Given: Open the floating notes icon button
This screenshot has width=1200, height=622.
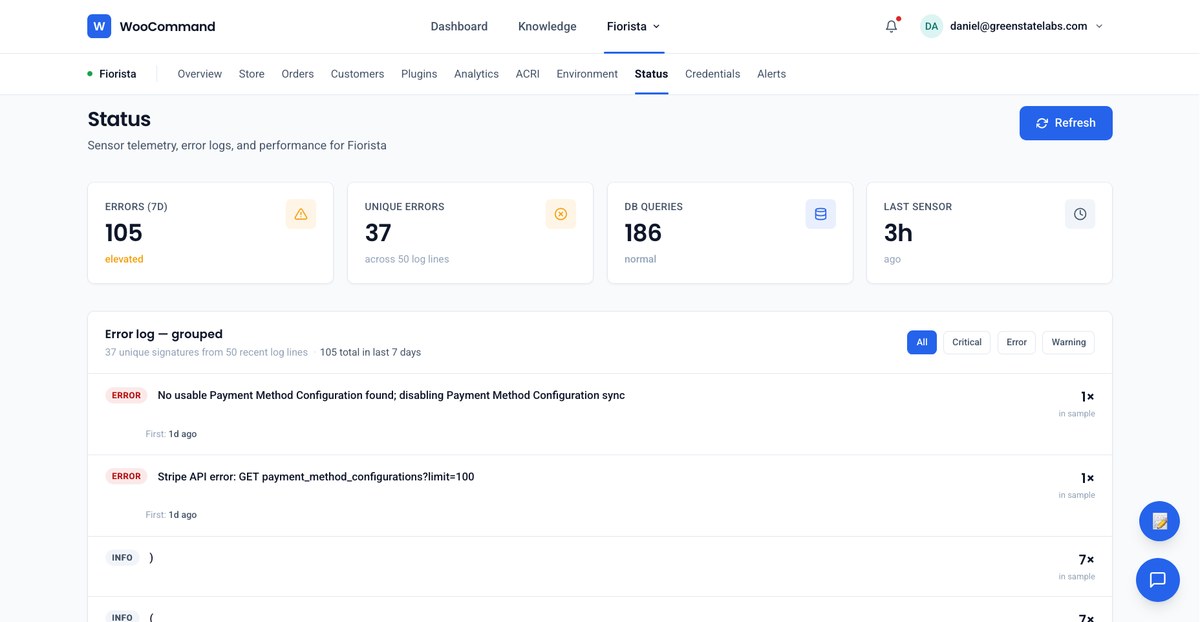Looking at the screenshot, I should tap(1159, 521).
